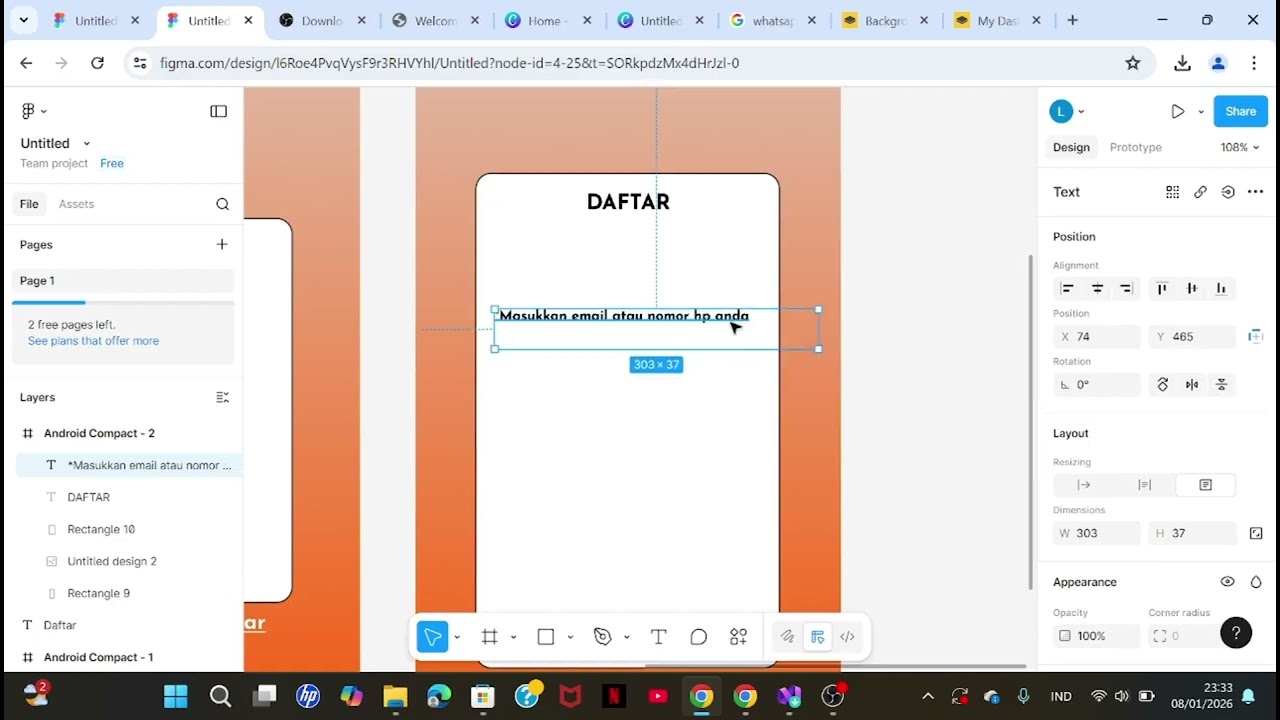Image resolution: width=1280 pixels, height=720 pixels.
Task: Switch to the Prototype tab
Action: (x=1136, y=147)
